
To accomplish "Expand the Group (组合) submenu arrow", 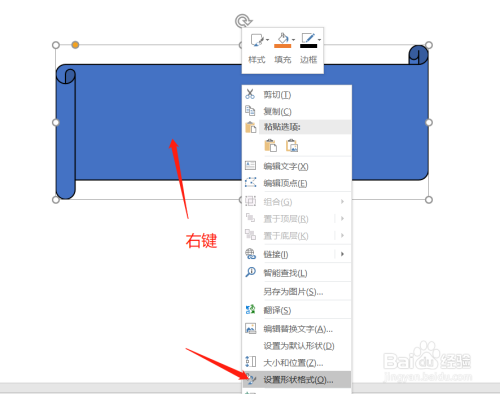I will 342,201.
